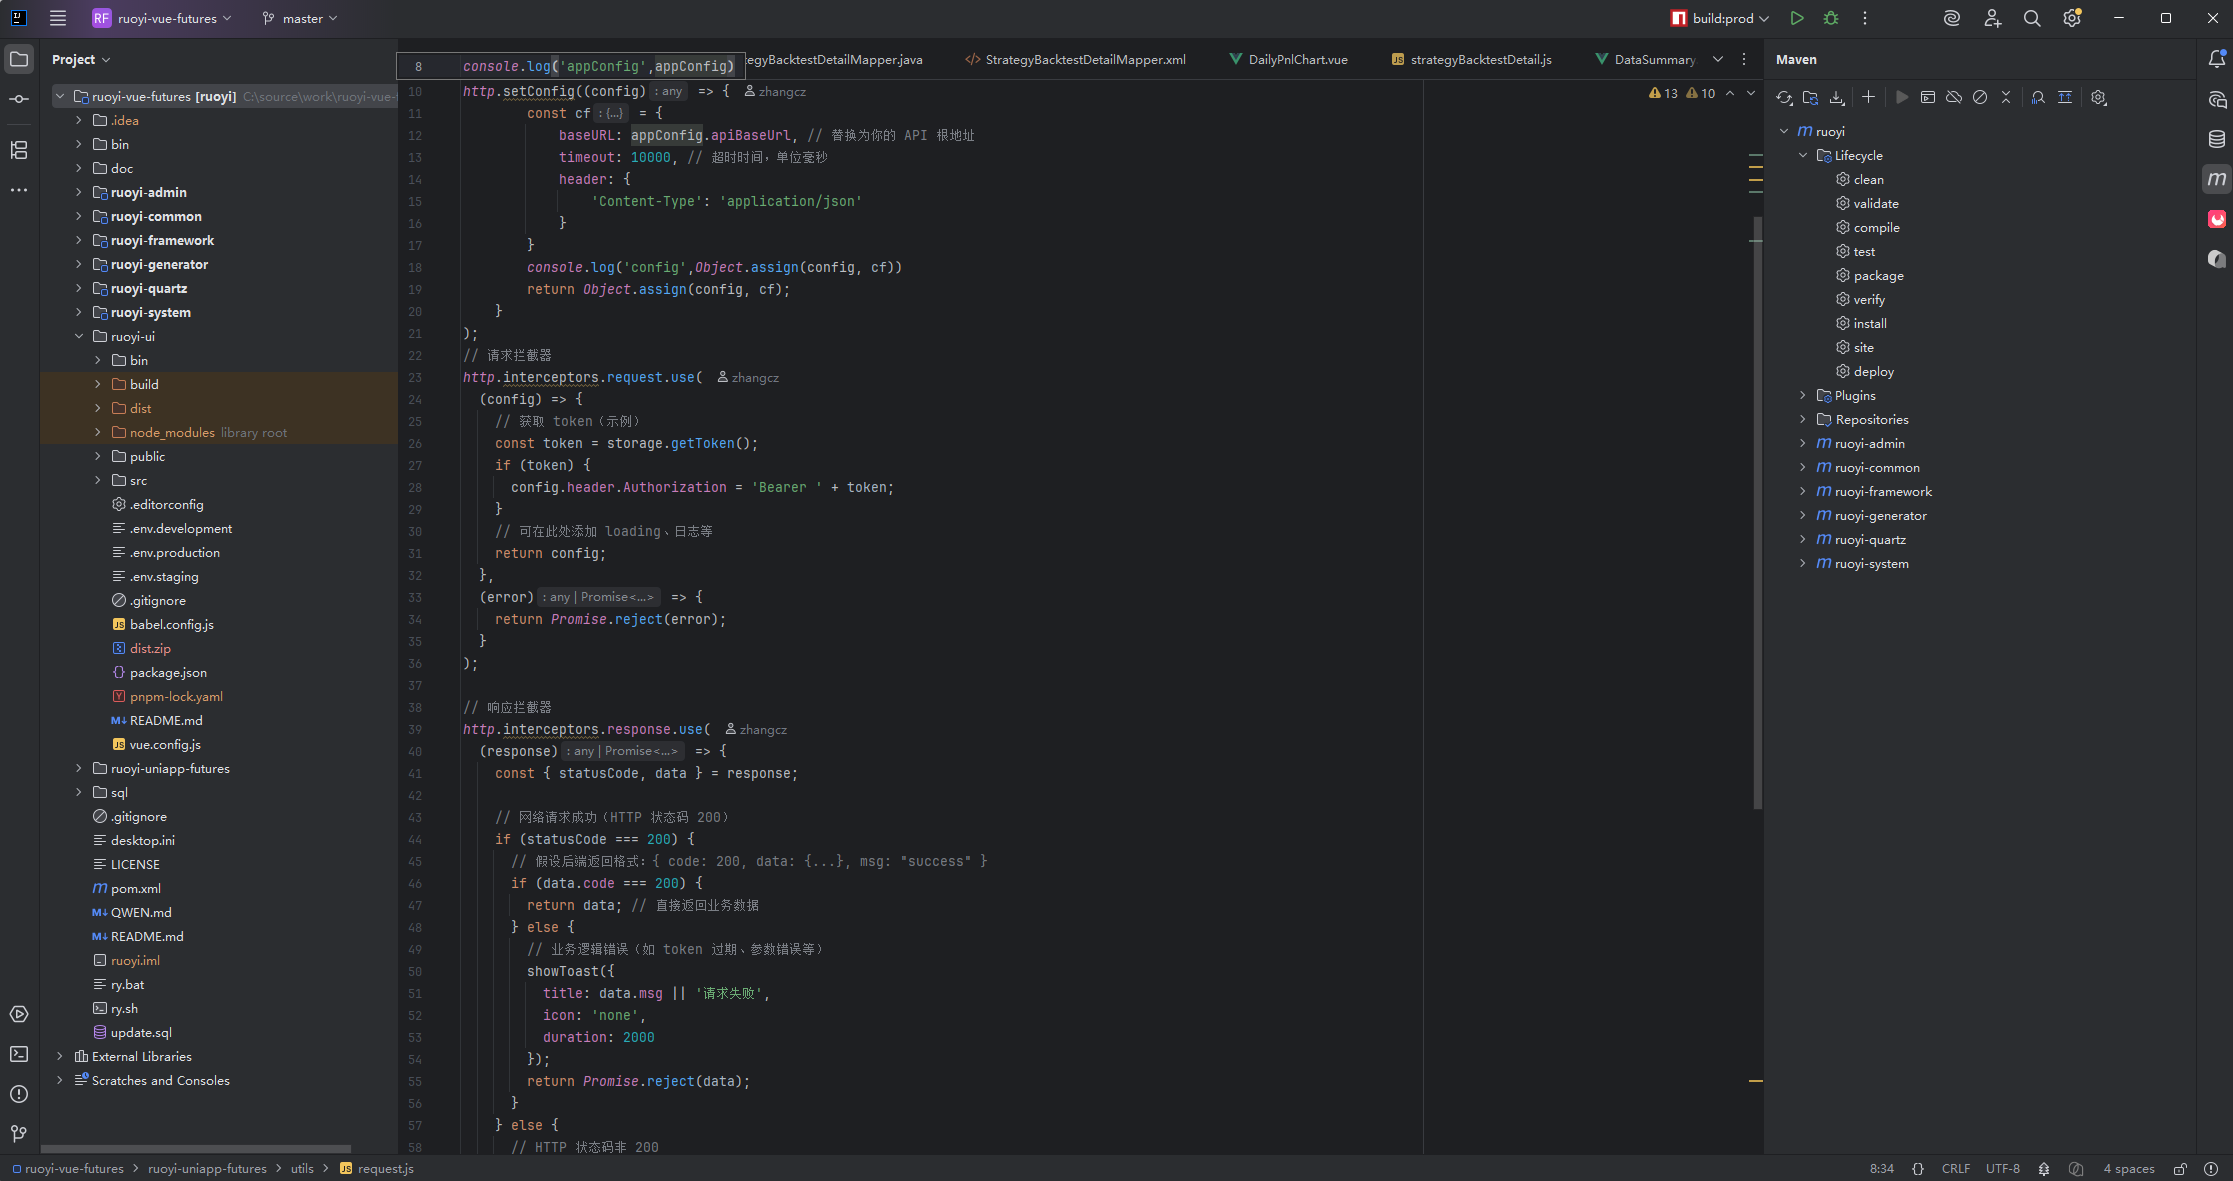Toggle file read-only lock in status bar
Image resolution: width=2233 pixels, height=1181 pixels.
pos(2181,1169)
